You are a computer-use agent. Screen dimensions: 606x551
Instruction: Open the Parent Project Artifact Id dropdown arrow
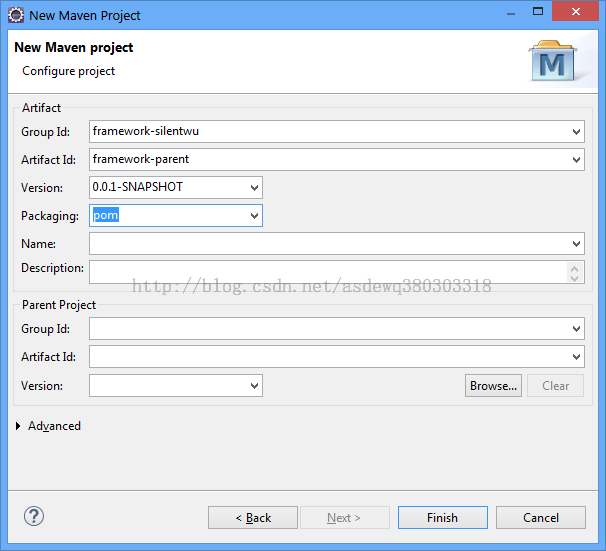(x=576, y=357)
